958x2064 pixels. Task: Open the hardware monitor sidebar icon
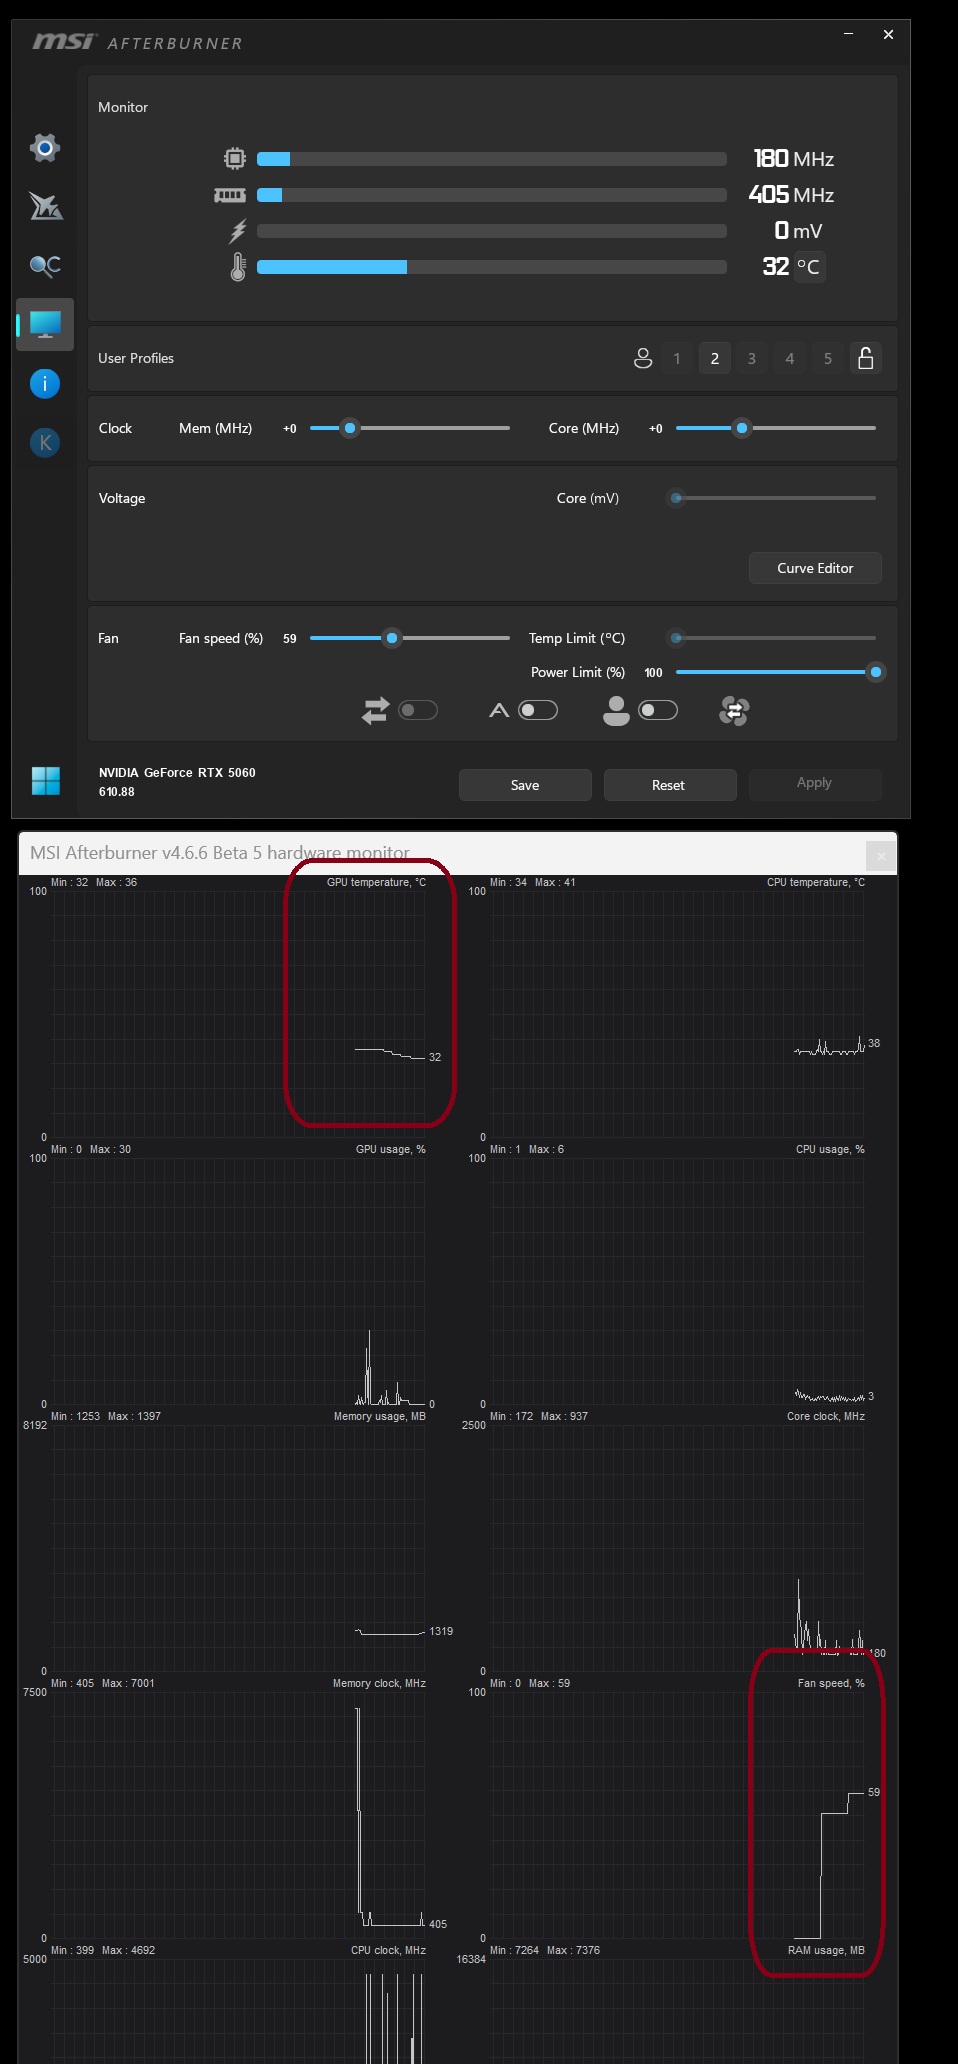(x=45, y=324)
